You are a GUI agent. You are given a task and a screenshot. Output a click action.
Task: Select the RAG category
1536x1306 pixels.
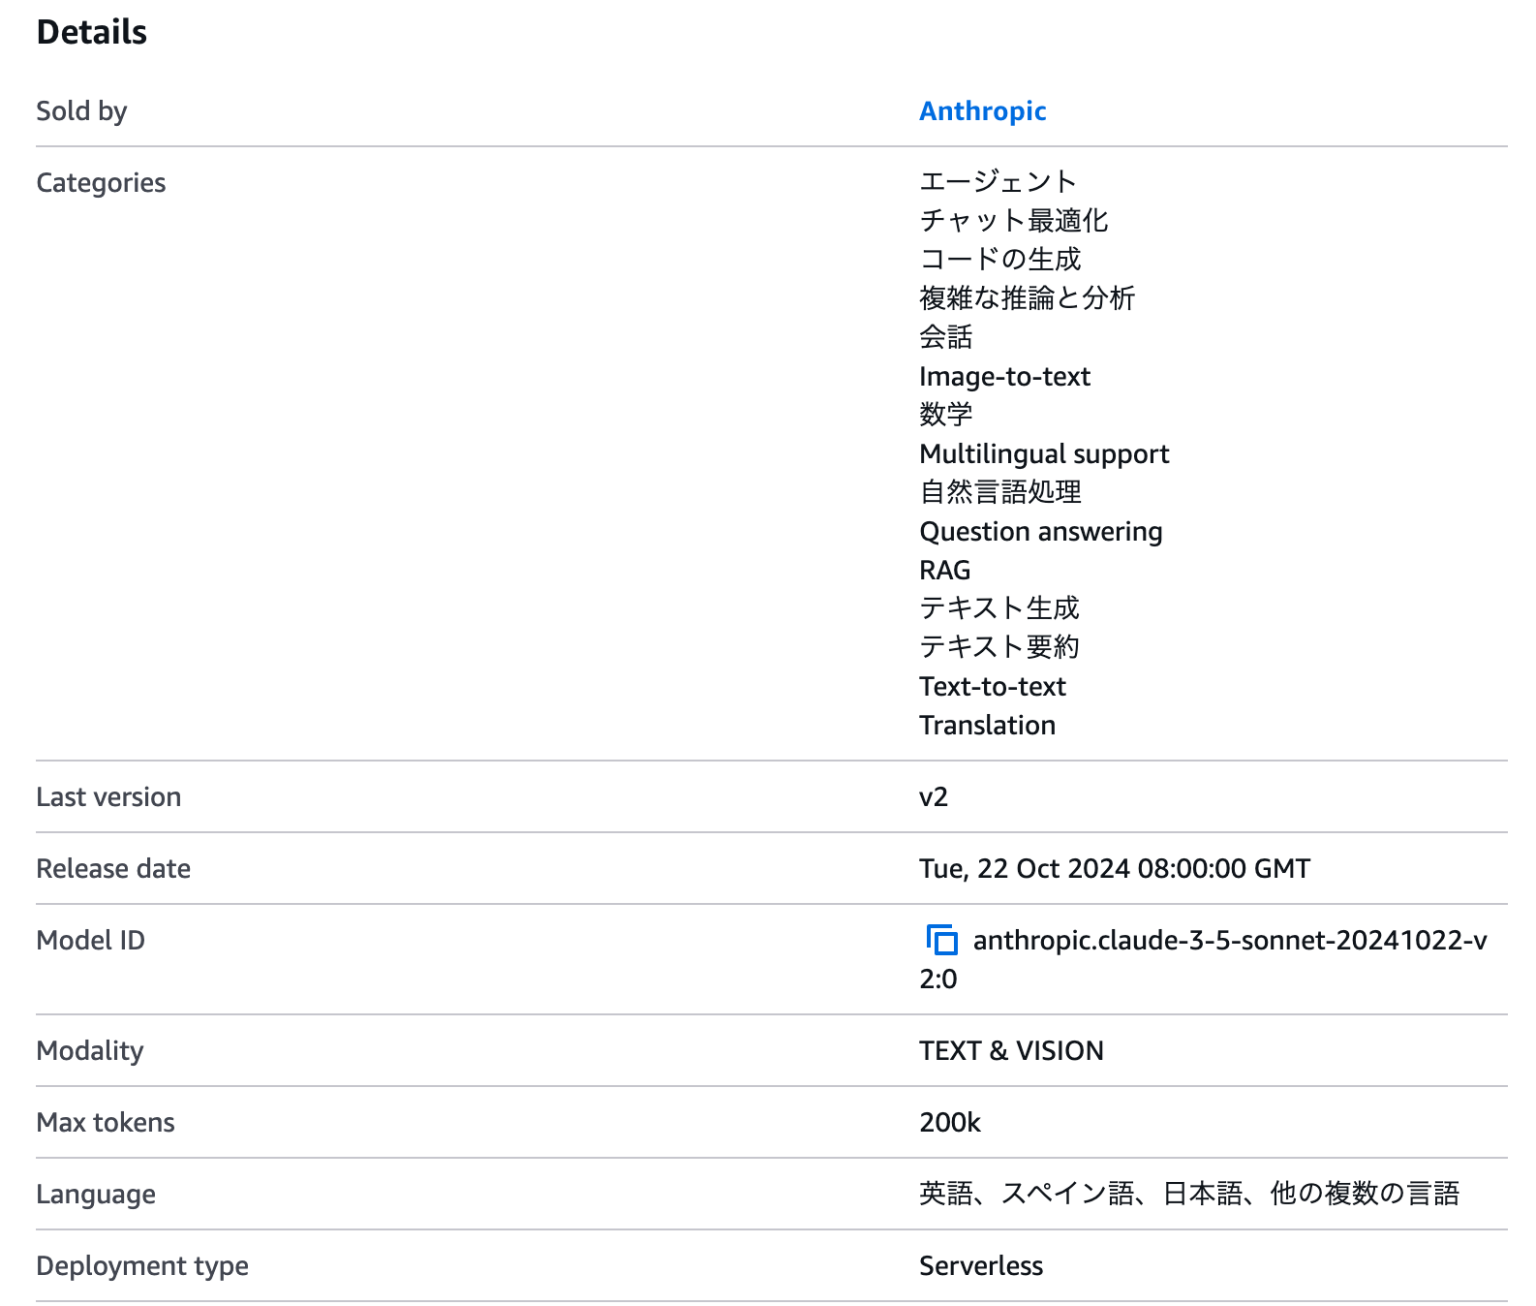944,570
